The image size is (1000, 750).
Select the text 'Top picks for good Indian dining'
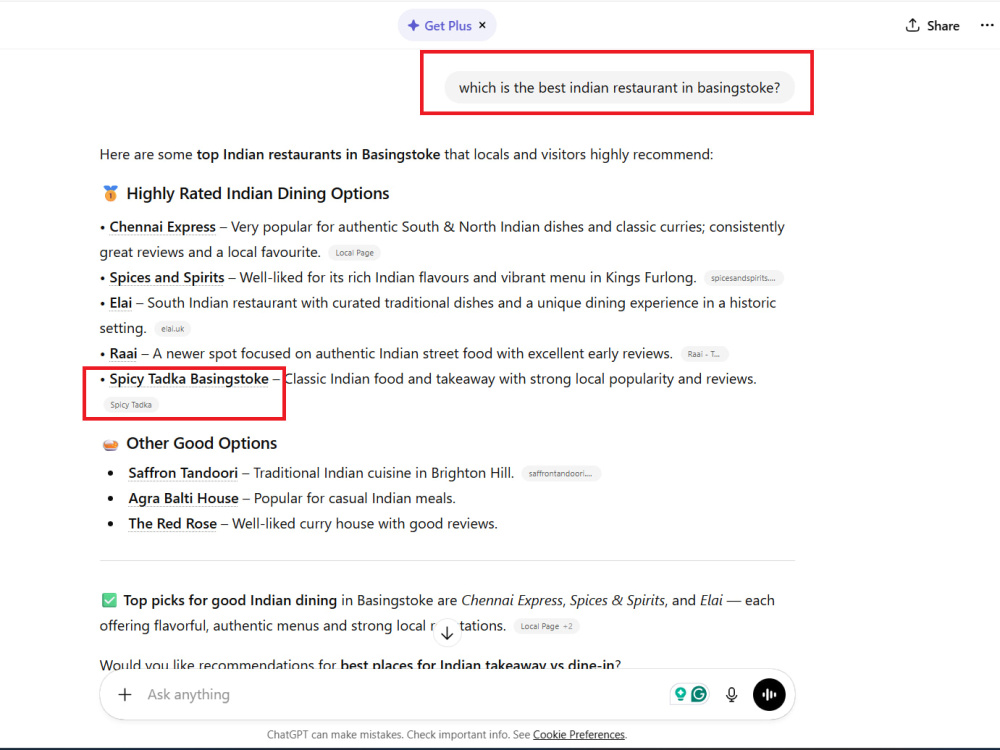230,601
